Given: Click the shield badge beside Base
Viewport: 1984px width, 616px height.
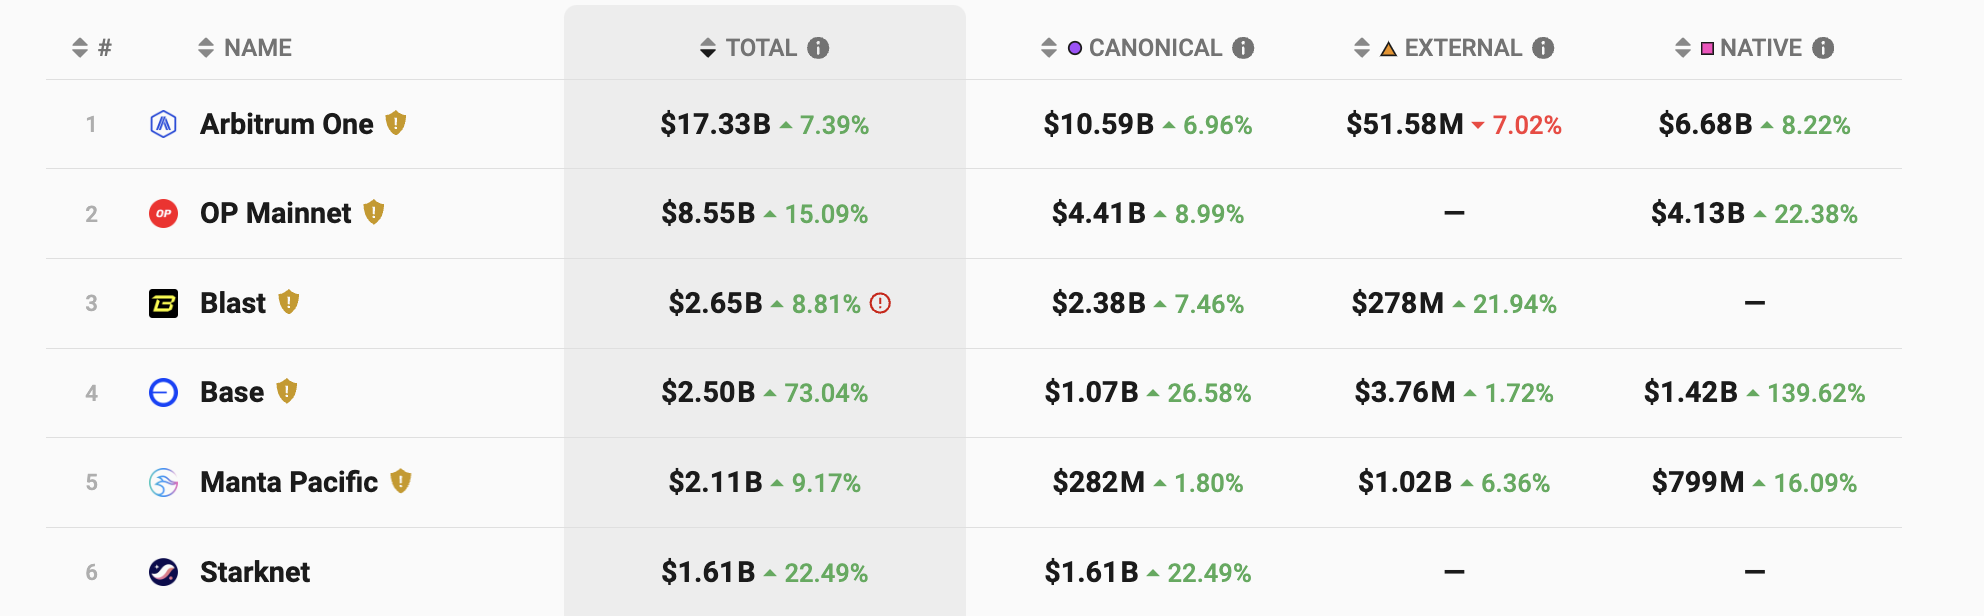Looking at the screenshot, I should pyautogui.click(x=287, y=391).
